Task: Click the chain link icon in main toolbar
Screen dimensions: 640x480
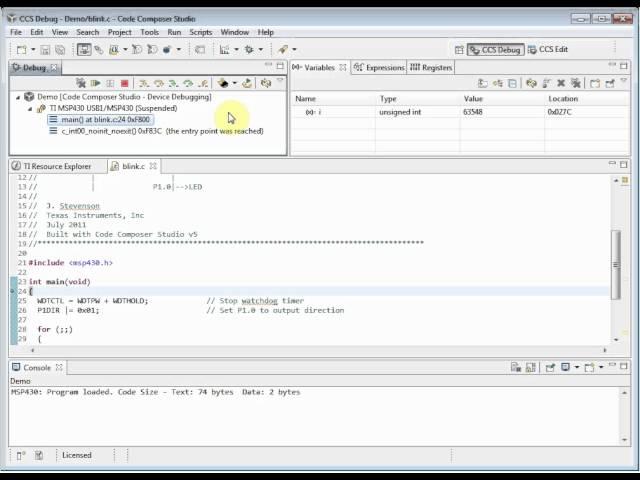Action: pos(99,50)
